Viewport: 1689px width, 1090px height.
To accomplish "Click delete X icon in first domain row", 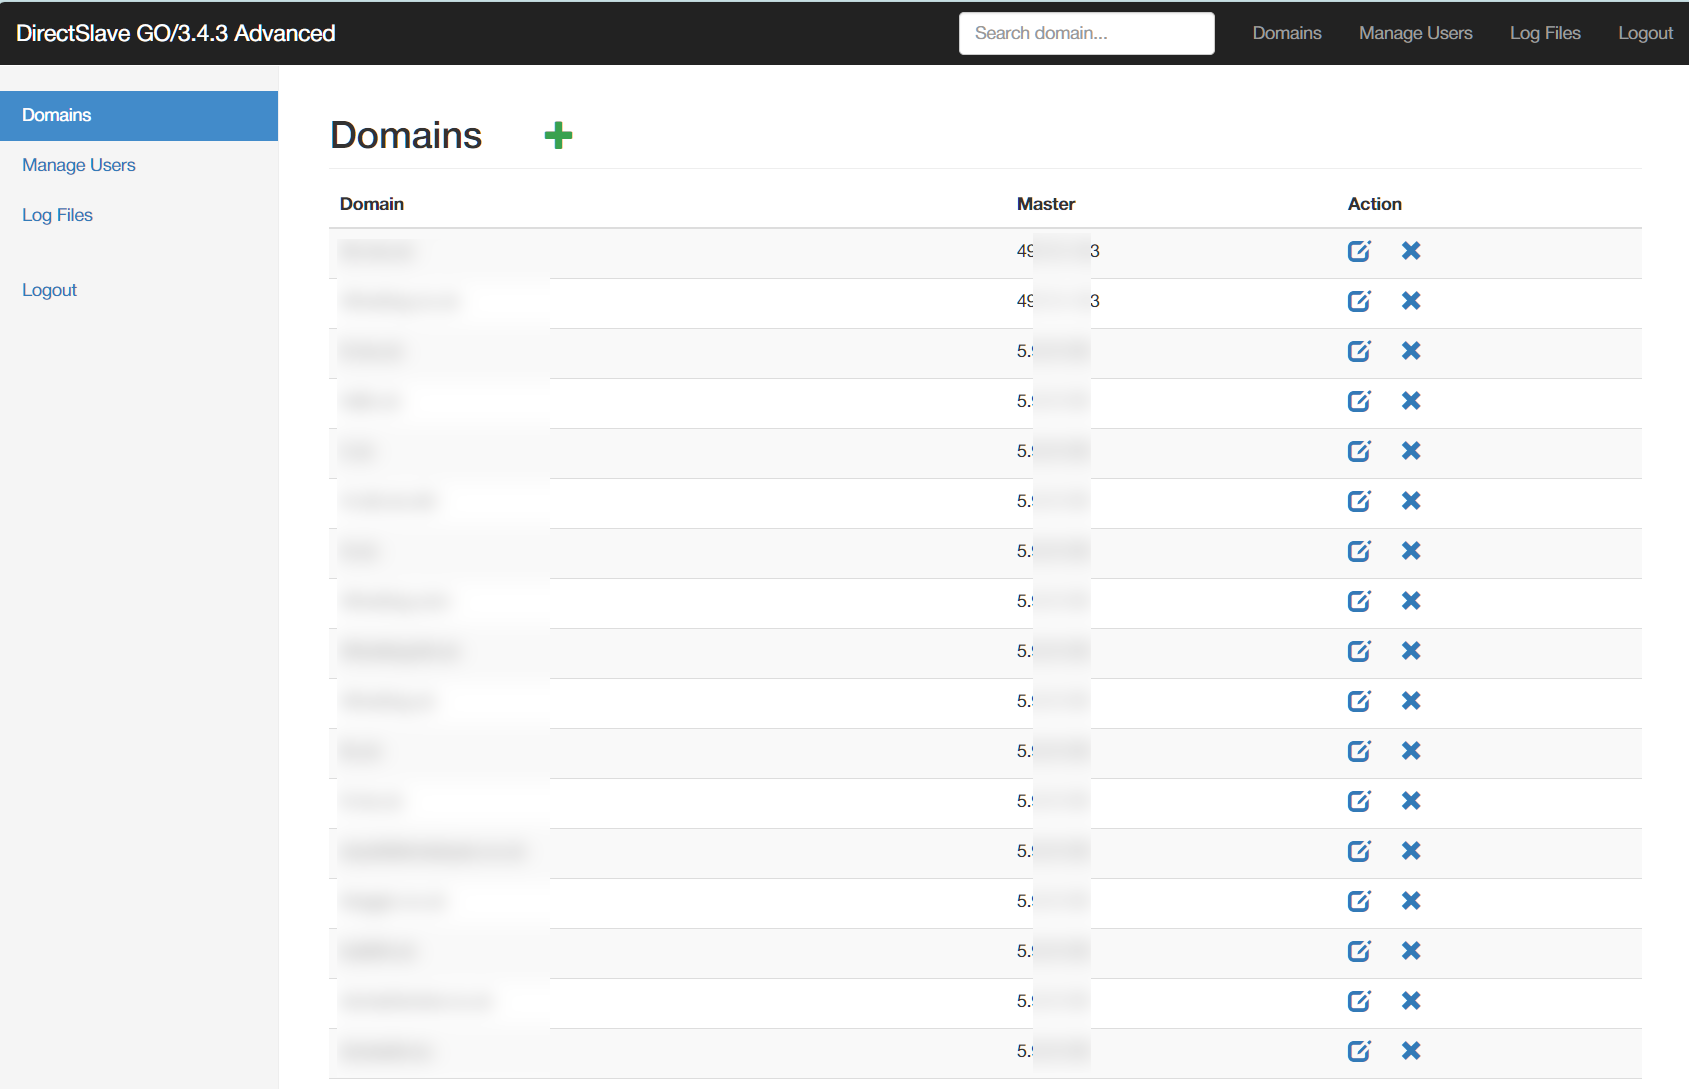I will click(x=1410, y=251).
